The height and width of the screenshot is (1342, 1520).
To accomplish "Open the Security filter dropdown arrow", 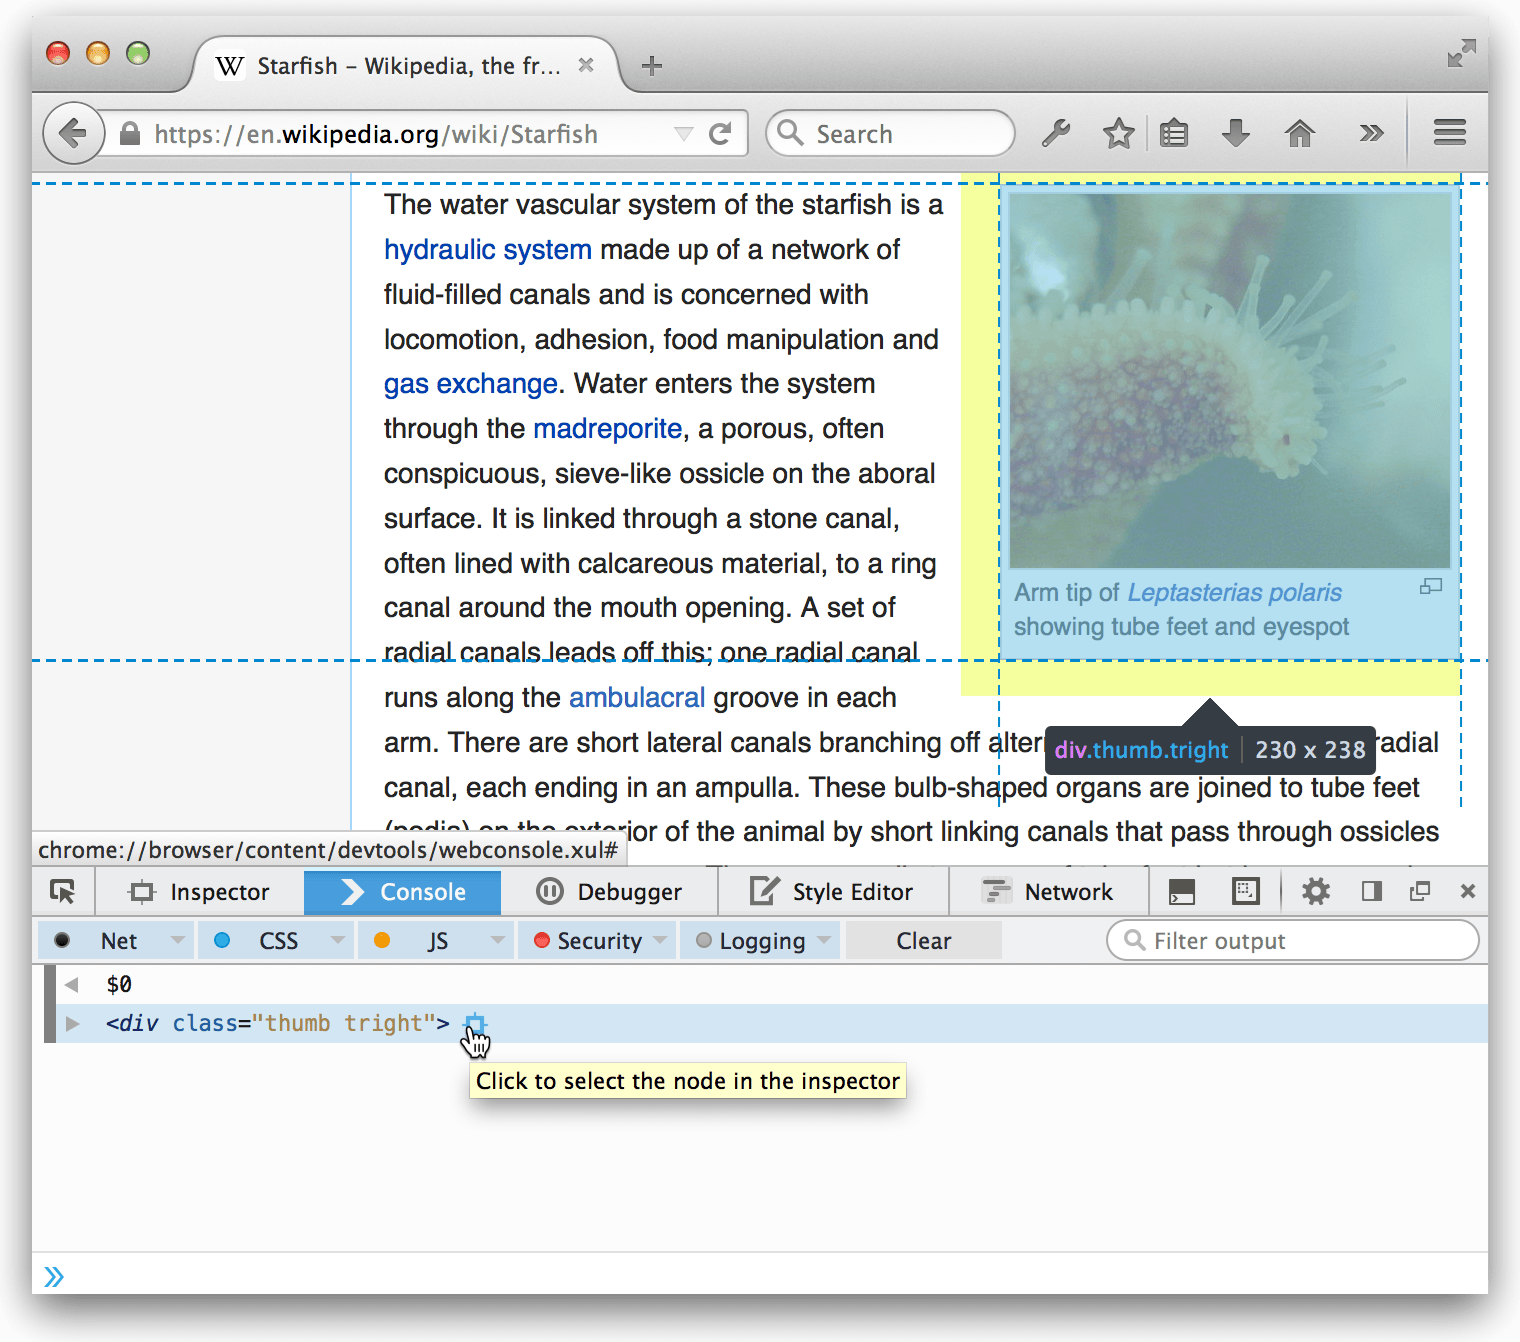I will point(660,941).
